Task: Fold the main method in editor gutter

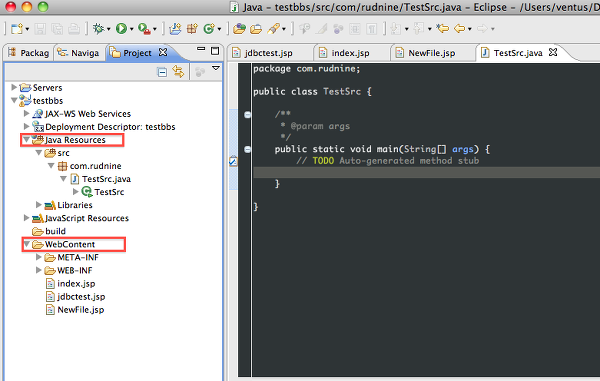Action: (x=248, y=149)
